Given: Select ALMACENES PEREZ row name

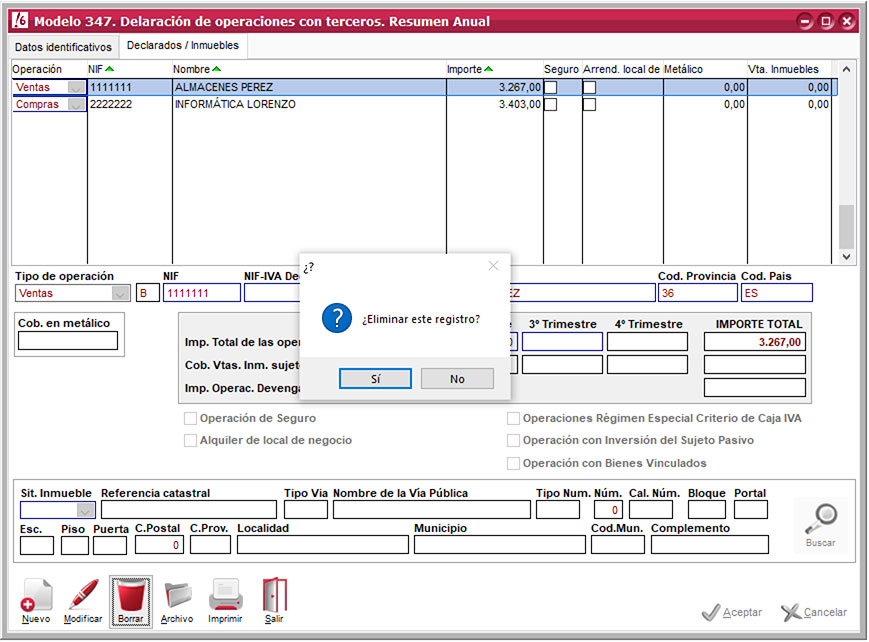Looking at the screenshot, I should [224, 87].
